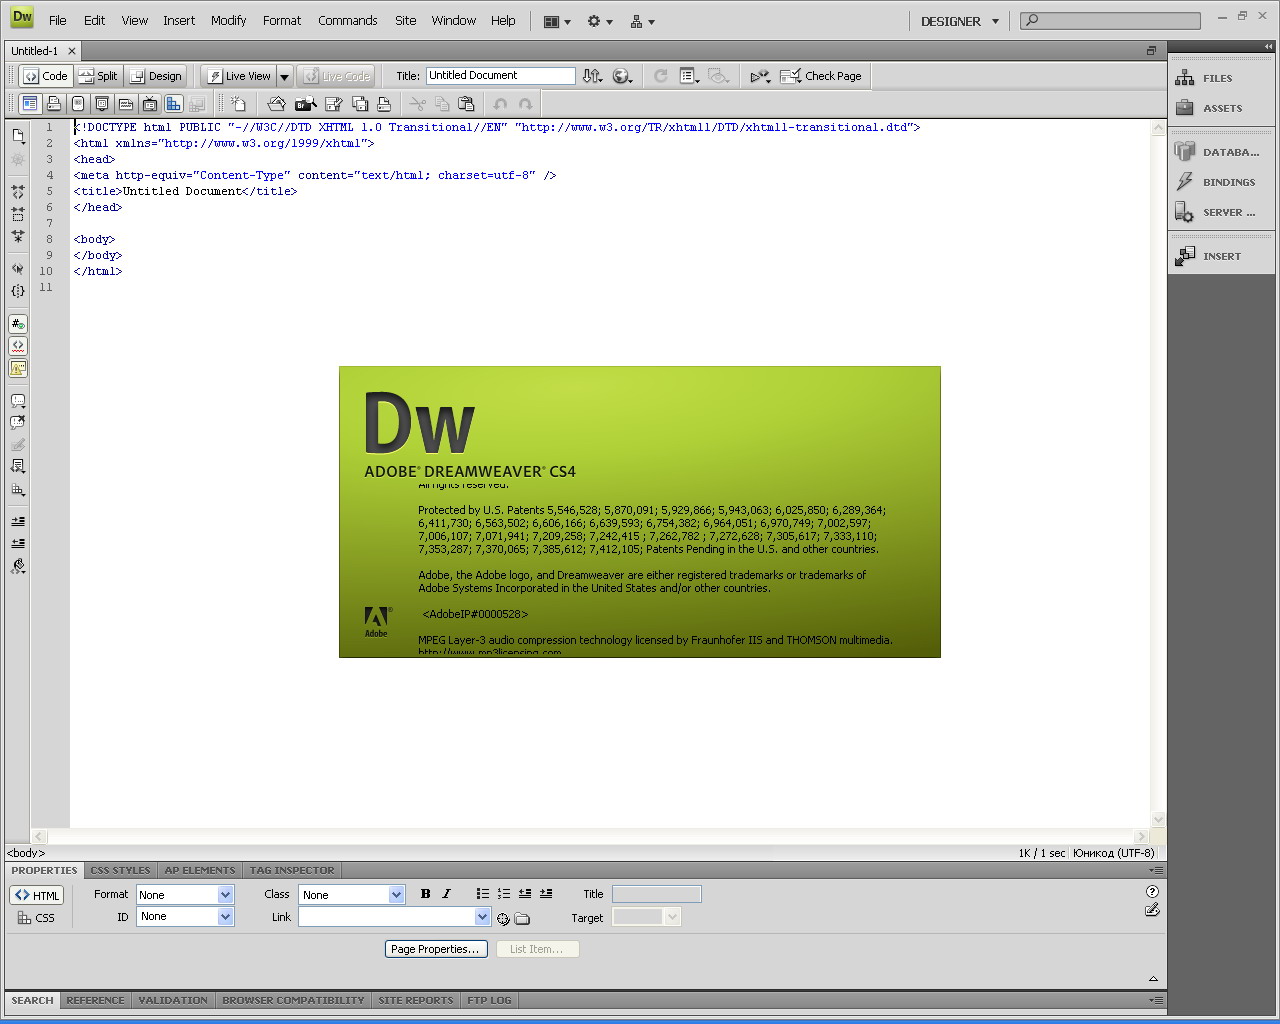The height and width of the screenshot is (1024, 1280).
Task: Open the Layout dropdown in the application bar
Action: (557, 21)
